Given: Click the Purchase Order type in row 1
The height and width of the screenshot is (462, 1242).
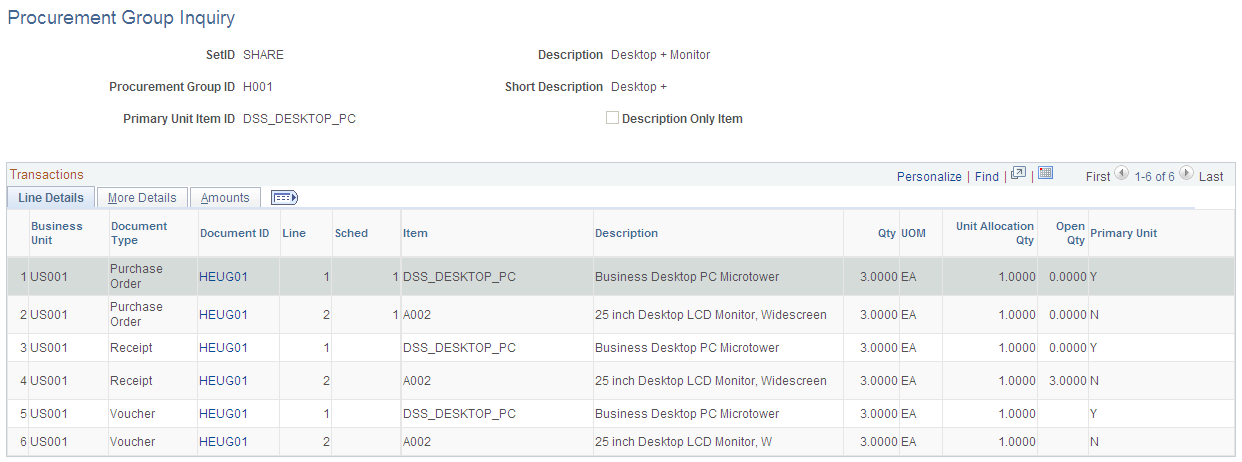Looking at the screenshot, I should coord(136,276).
